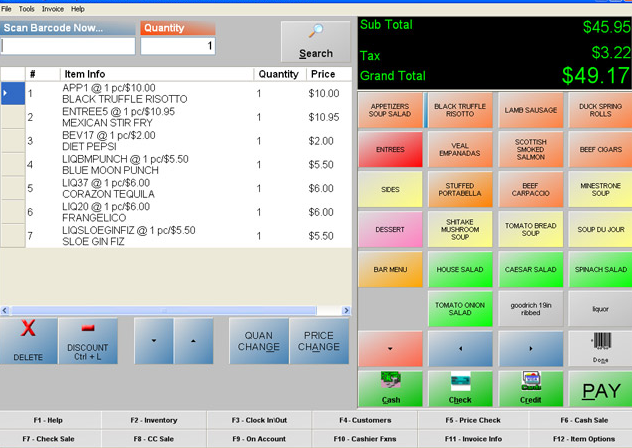Click the Price Change button
The width and height of the screenshot is (632, 448).
tap(319, 341)
